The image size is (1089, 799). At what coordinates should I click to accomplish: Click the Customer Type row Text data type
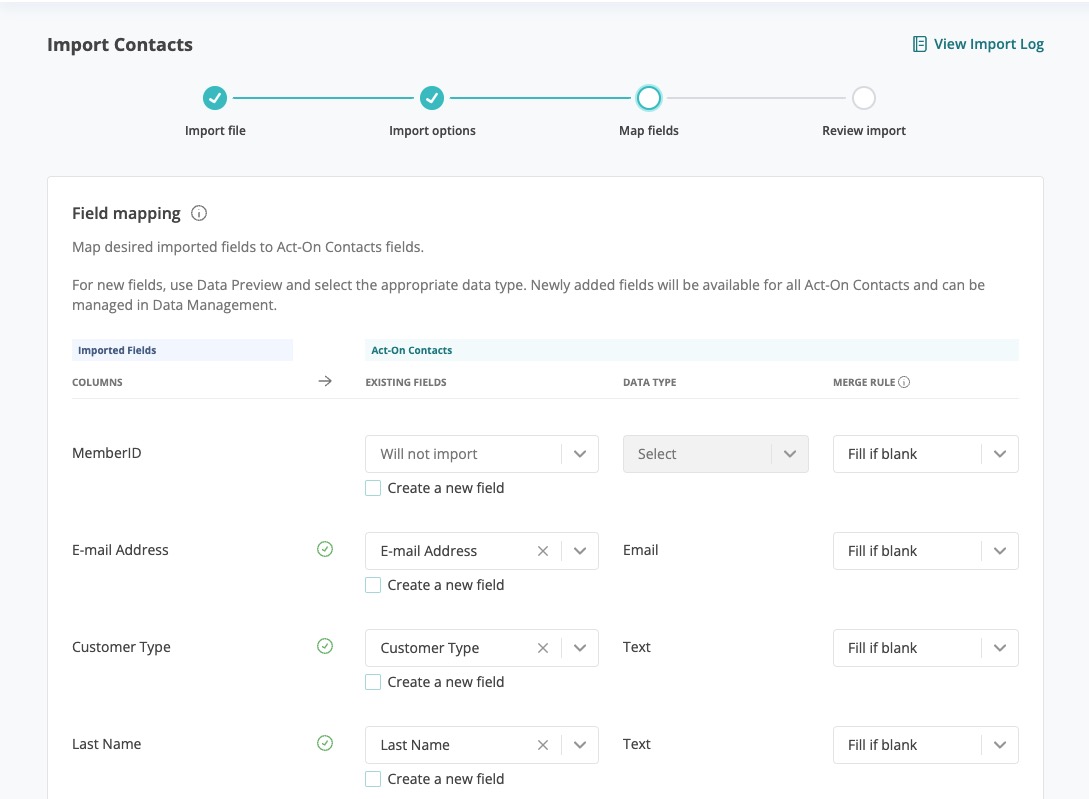pyautogui.click(x=636, y=647)
